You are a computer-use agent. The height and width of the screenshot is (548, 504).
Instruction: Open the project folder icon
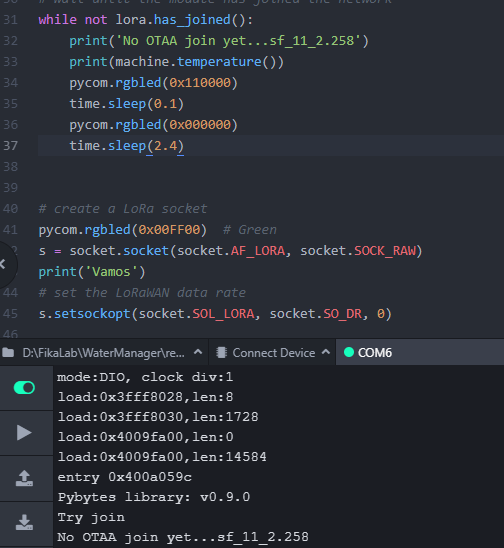tap(8, 353)
